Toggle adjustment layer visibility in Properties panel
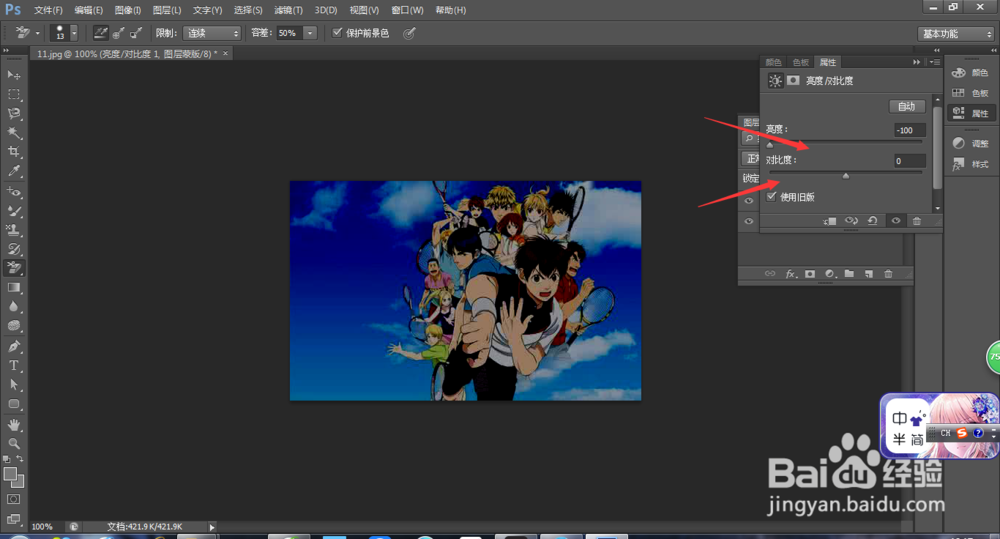The width and height of the screenshot is (1000, 539). [895, 221]
